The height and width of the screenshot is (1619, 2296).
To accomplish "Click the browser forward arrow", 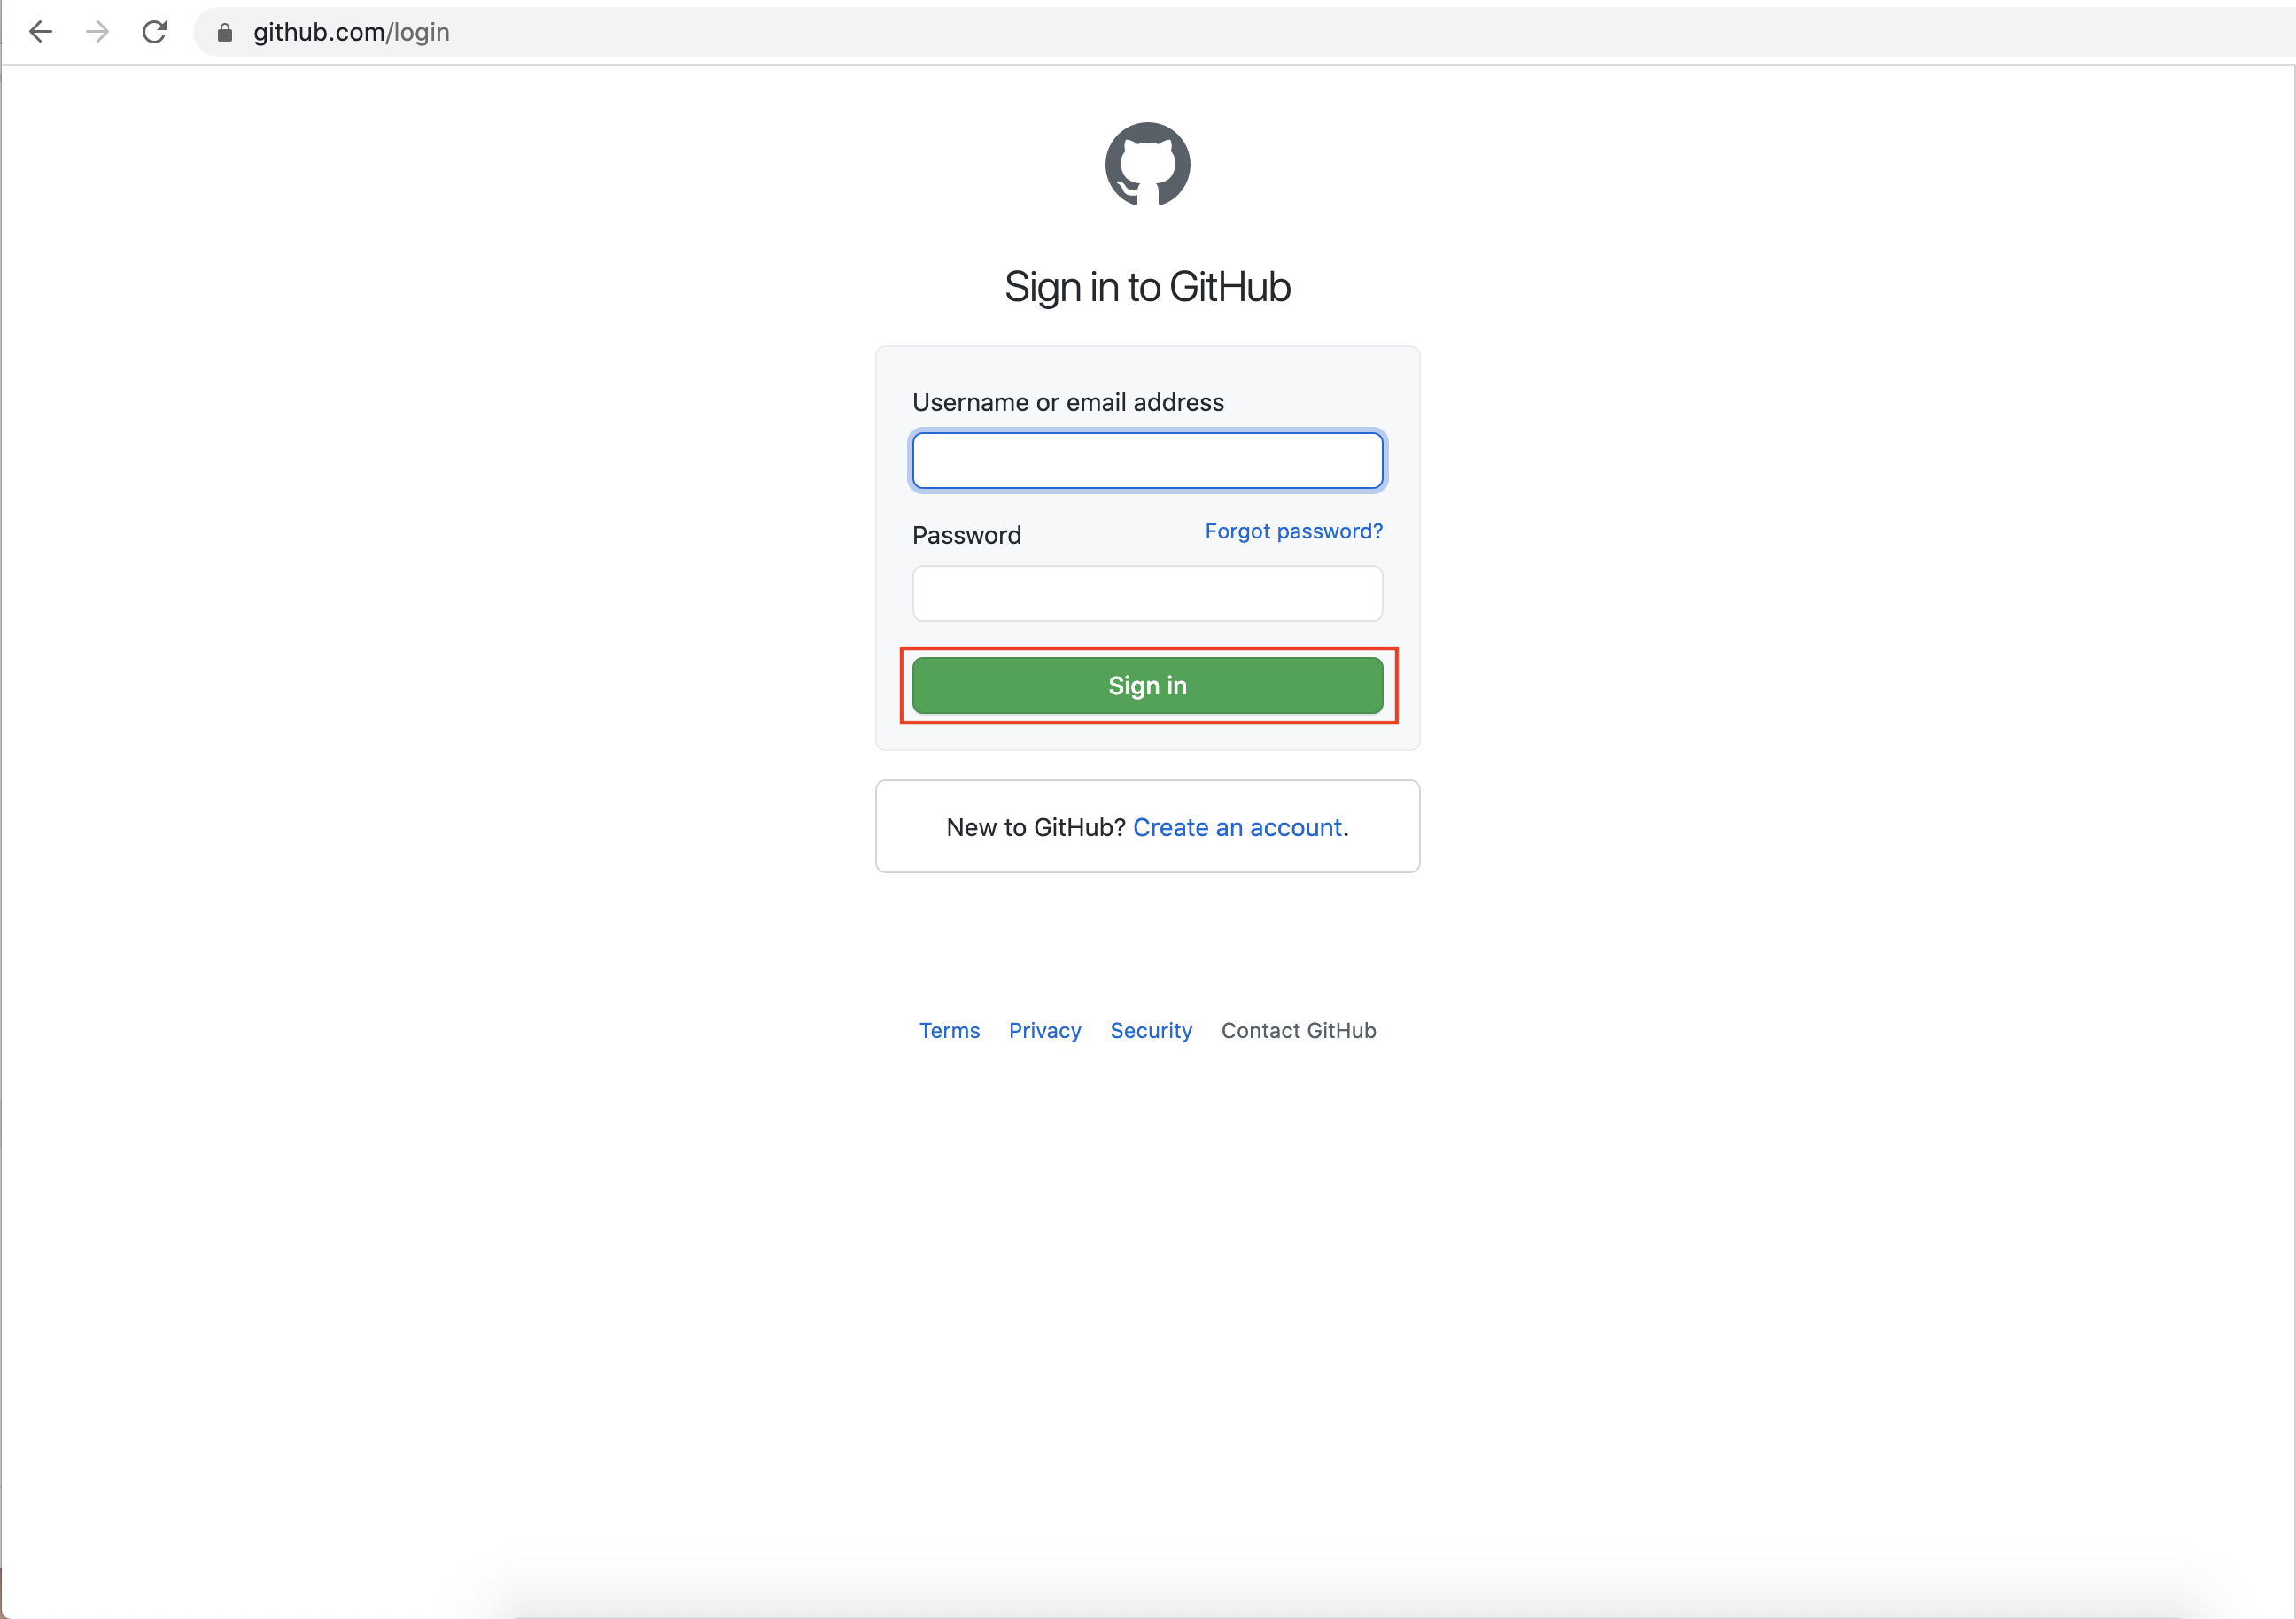I will tap(97, 32).
